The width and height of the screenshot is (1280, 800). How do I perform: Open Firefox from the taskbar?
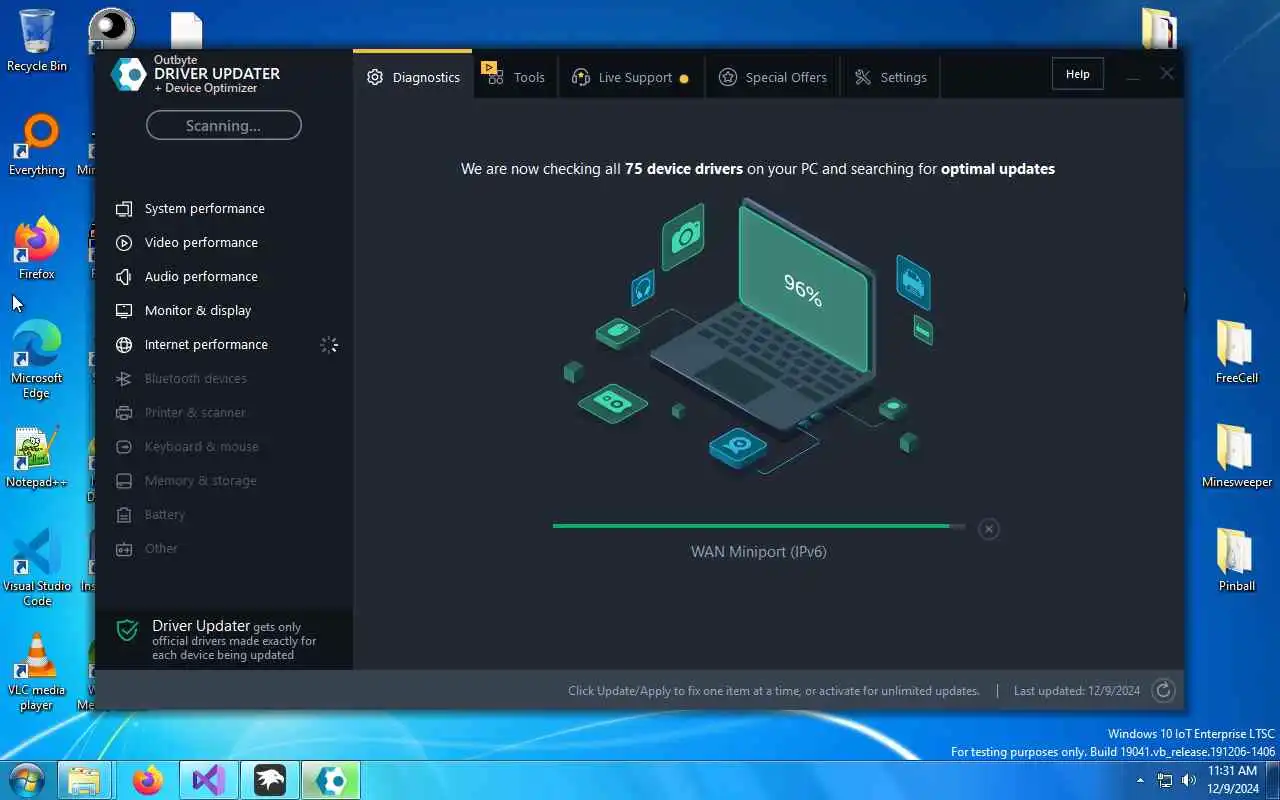(148, 780)
